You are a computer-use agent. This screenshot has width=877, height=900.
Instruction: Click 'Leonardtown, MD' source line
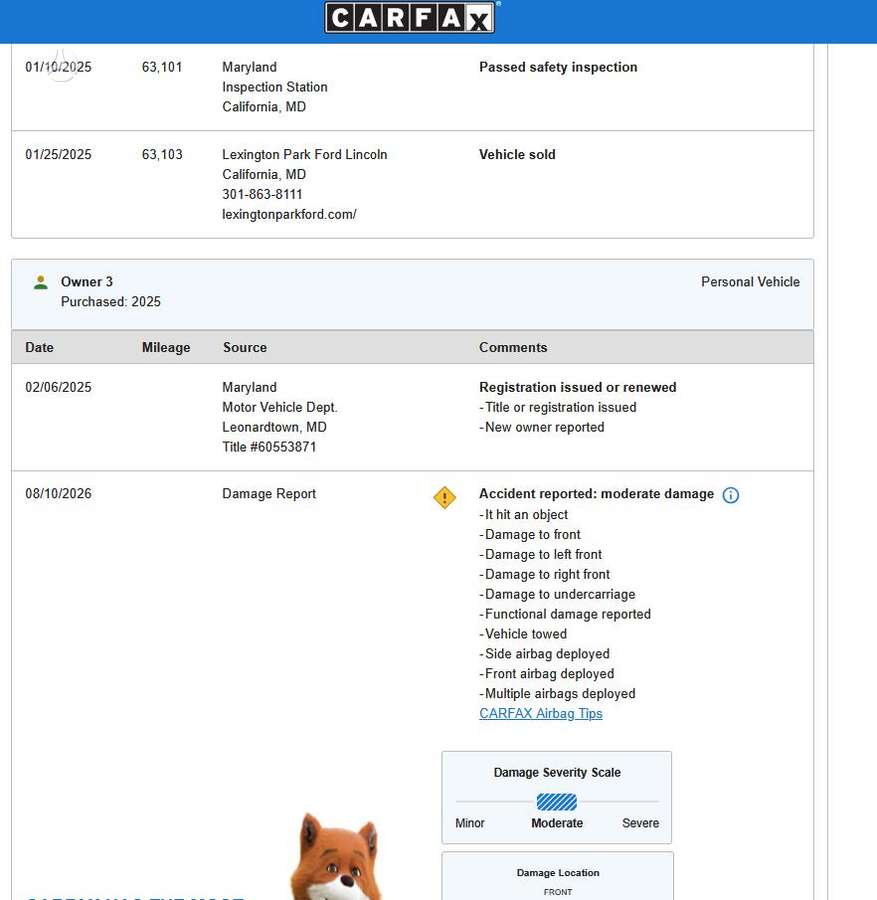point(274,427)
